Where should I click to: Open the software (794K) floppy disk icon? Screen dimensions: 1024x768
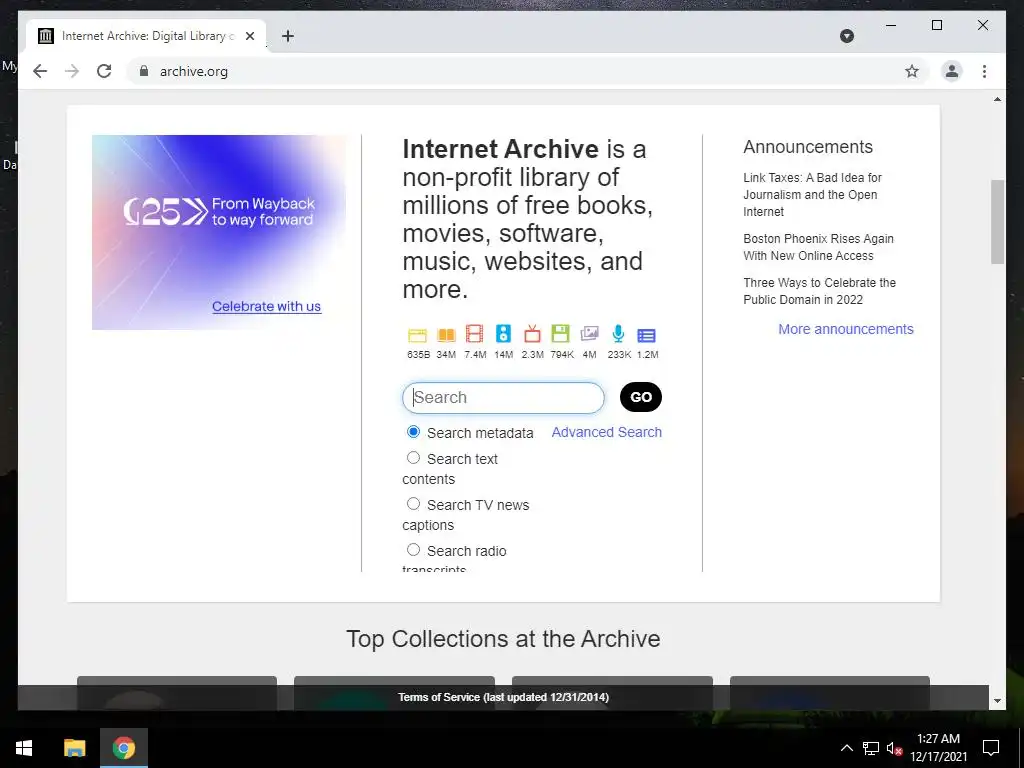point(561,334)
